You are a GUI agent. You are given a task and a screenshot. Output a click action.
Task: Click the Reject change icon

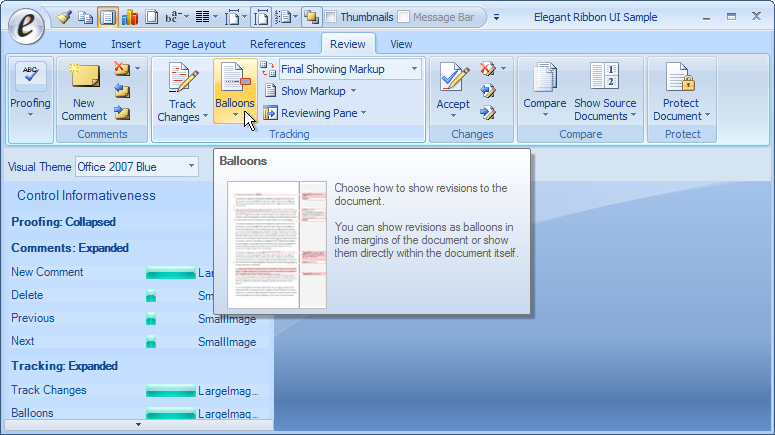point(487,68)
